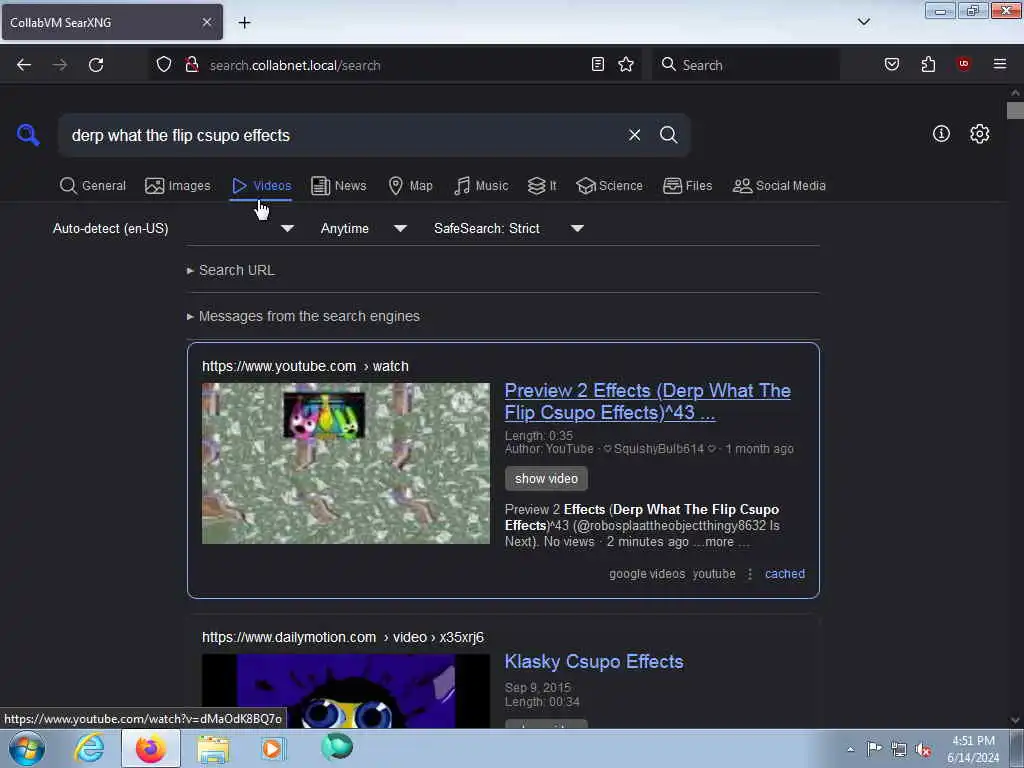Click the Klasky Csupo Effects thumbnail

345,691
